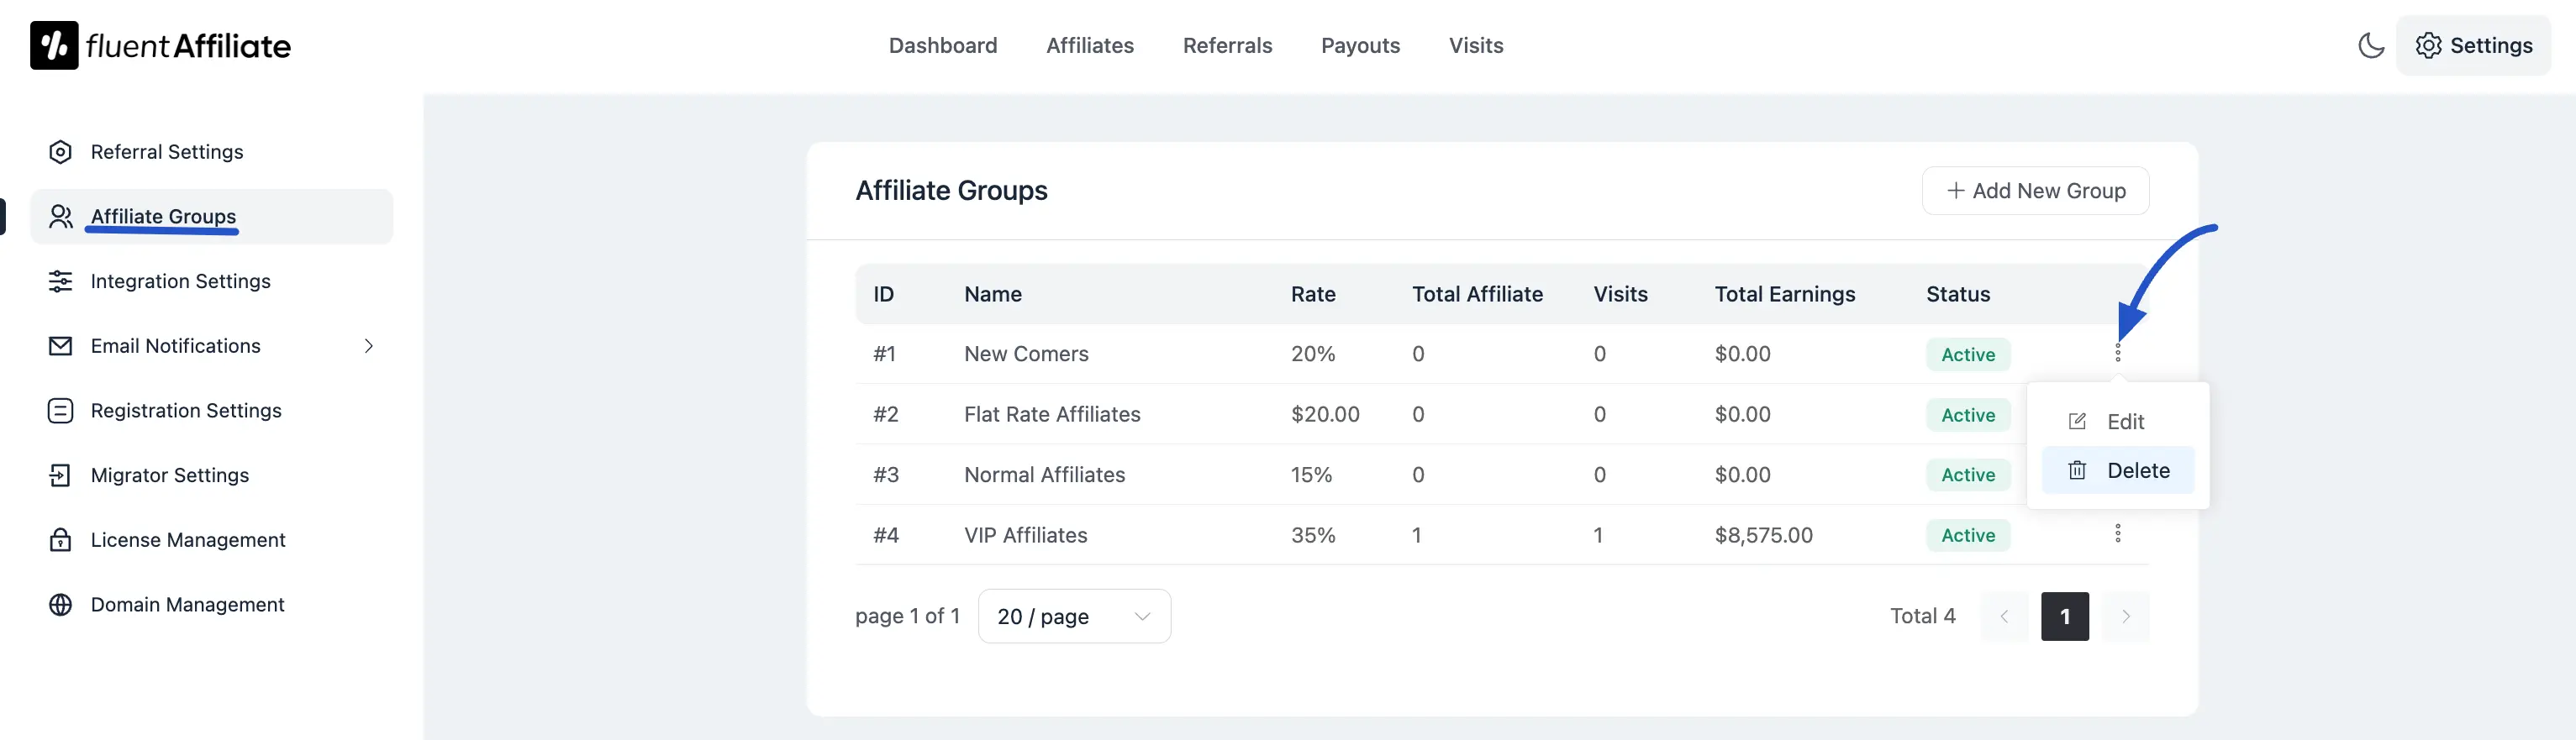
Task: Switch to the Payouts tab
Action: (x=1359, y=46)
